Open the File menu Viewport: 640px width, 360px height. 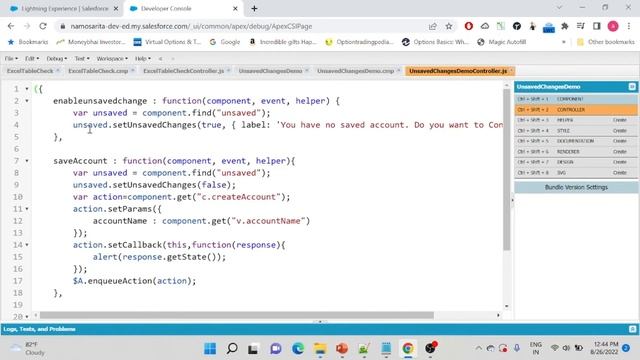(x=11, y=59)
